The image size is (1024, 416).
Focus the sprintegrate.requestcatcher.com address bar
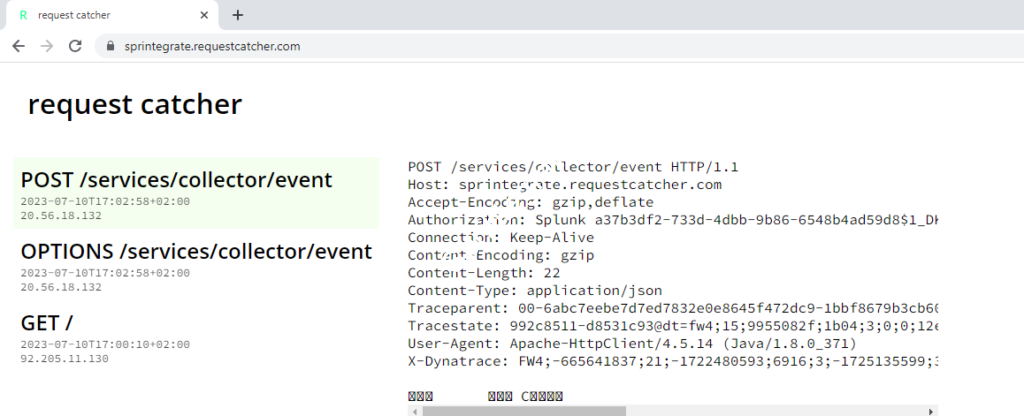(x=400, y=46)
